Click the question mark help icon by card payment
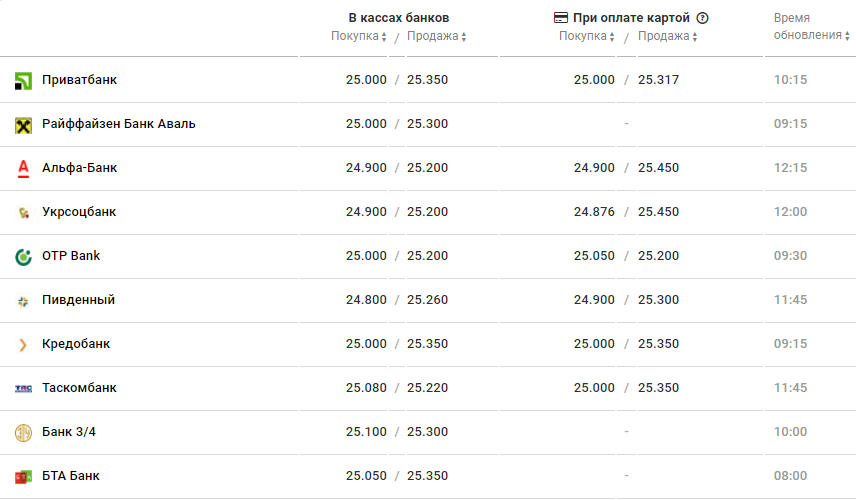Viewport: 856px width, 500px height. [x=702, y=18]
